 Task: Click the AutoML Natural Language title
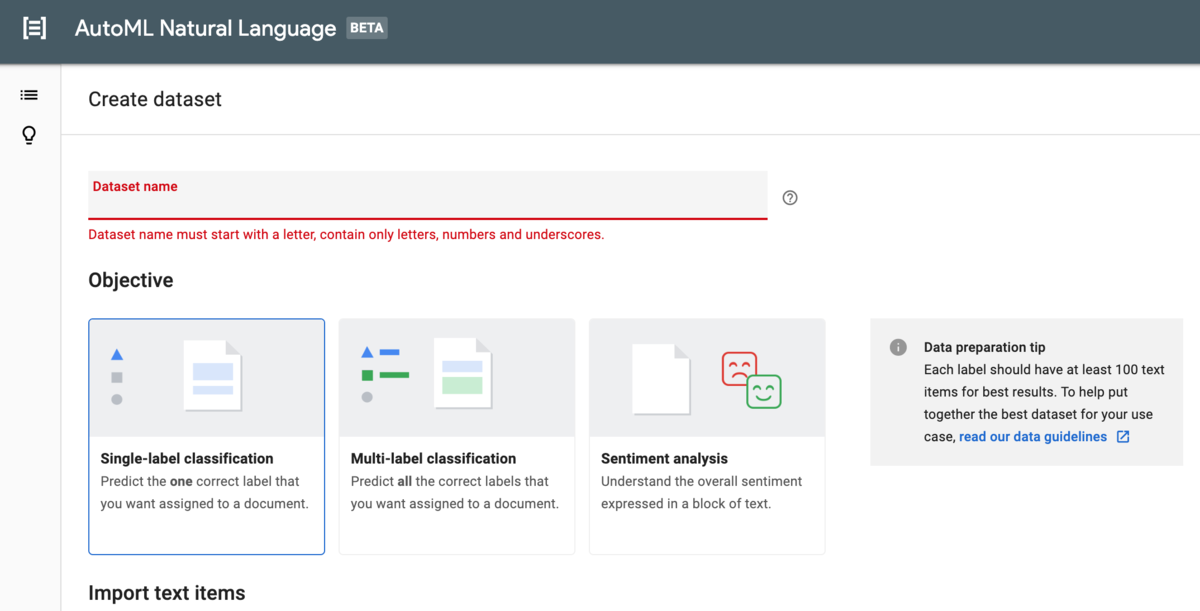tap(205, 29)
